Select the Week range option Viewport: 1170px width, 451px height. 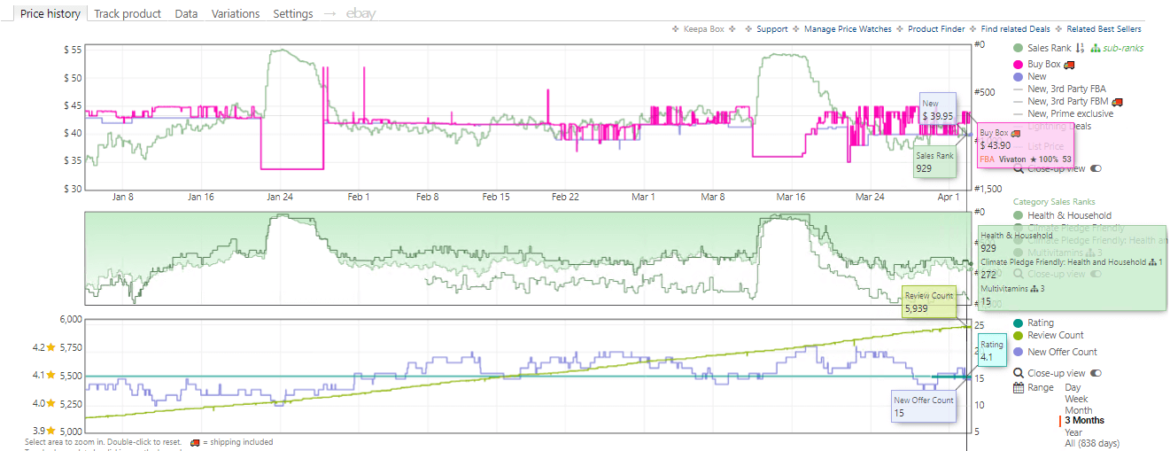[x=1078, y=399]
